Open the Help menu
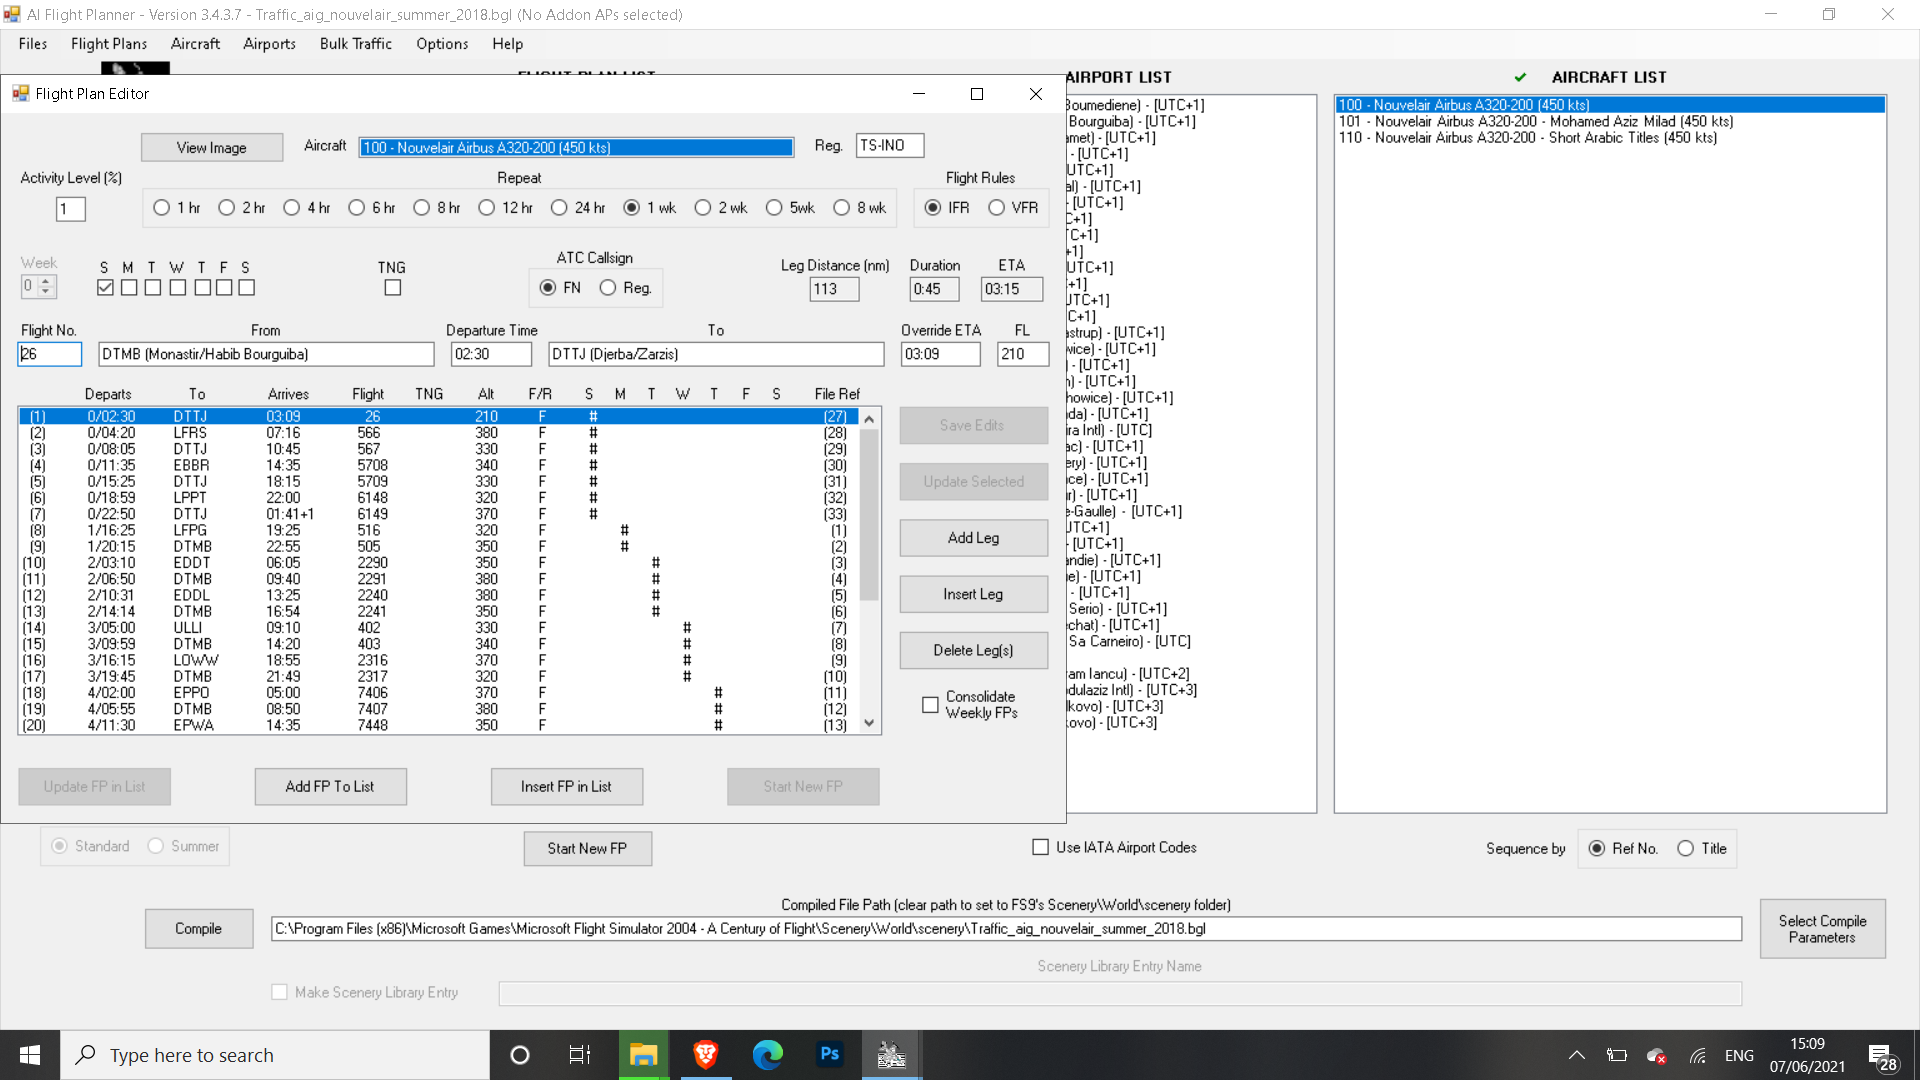The width and height of the screenshot is (1920, 1080). pyautogui.click(x=507, y=44)
